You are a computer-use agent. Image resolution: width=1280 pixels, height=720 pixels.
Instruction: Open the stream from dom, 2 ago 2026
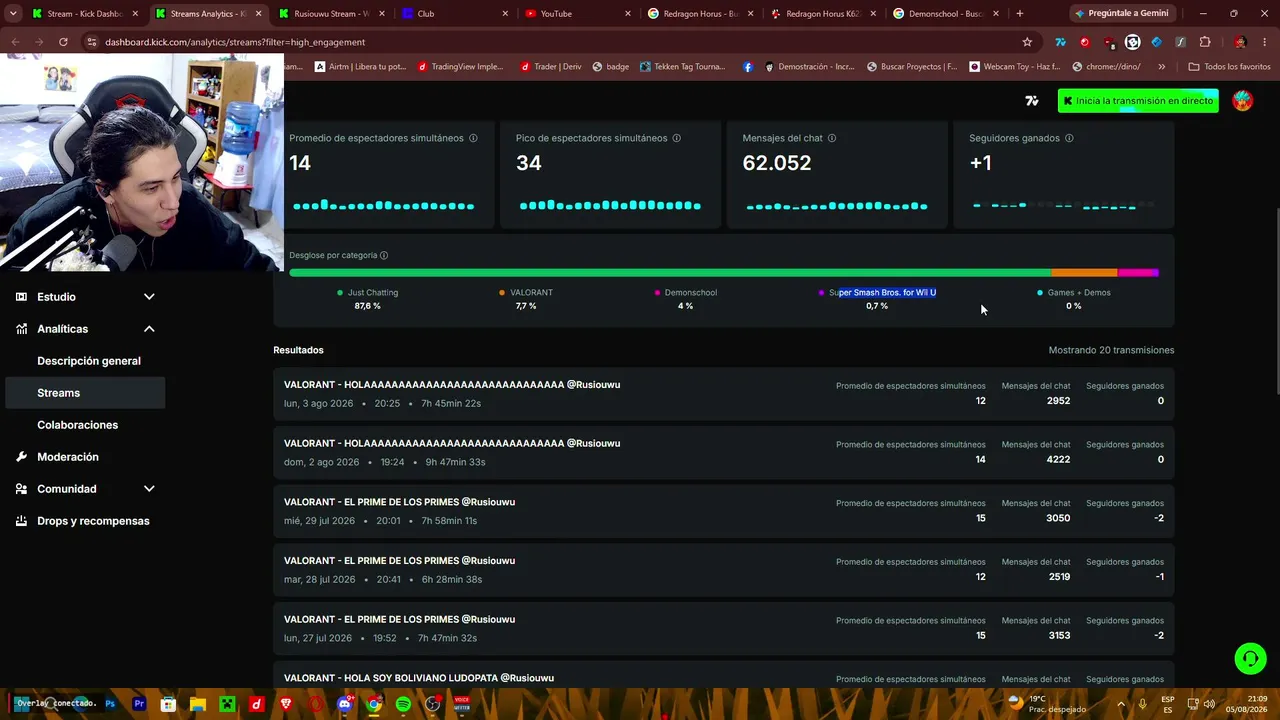[x=724, y=452]
